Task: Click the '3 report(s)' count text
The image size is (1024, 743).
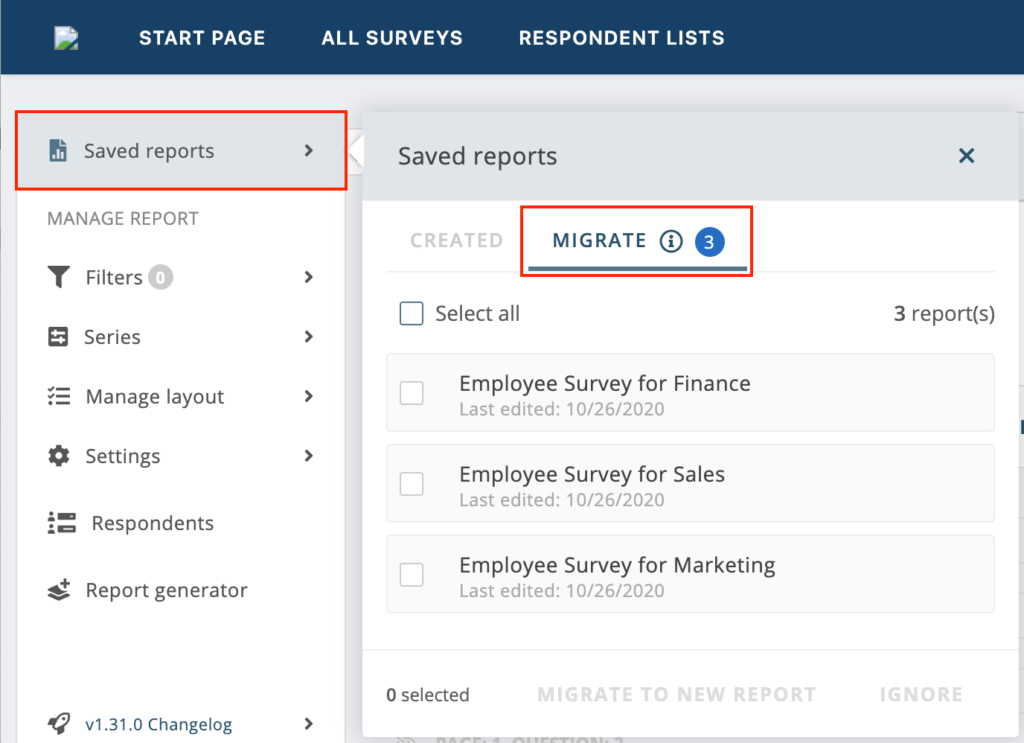Action: (944, 313)
